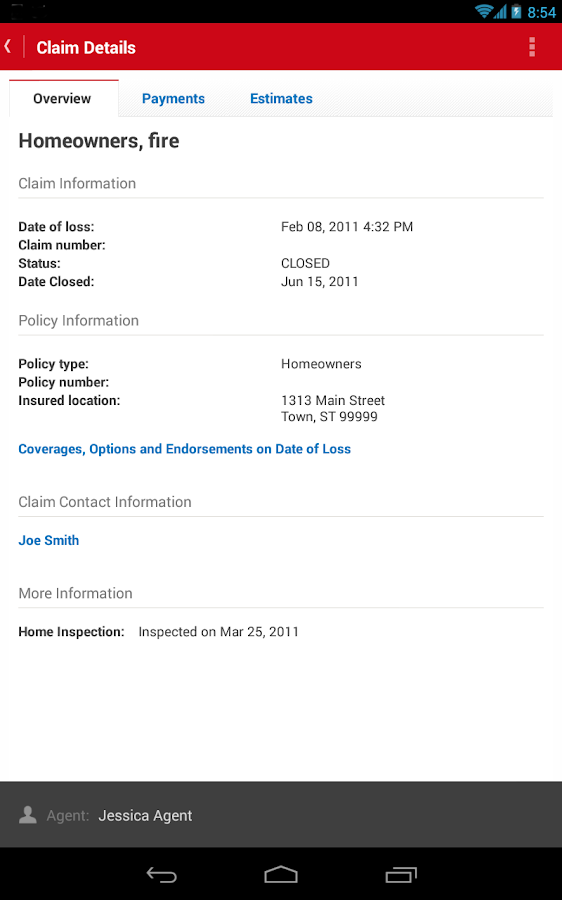Tap the Home Inspection date text

click(x=219, y=632)
